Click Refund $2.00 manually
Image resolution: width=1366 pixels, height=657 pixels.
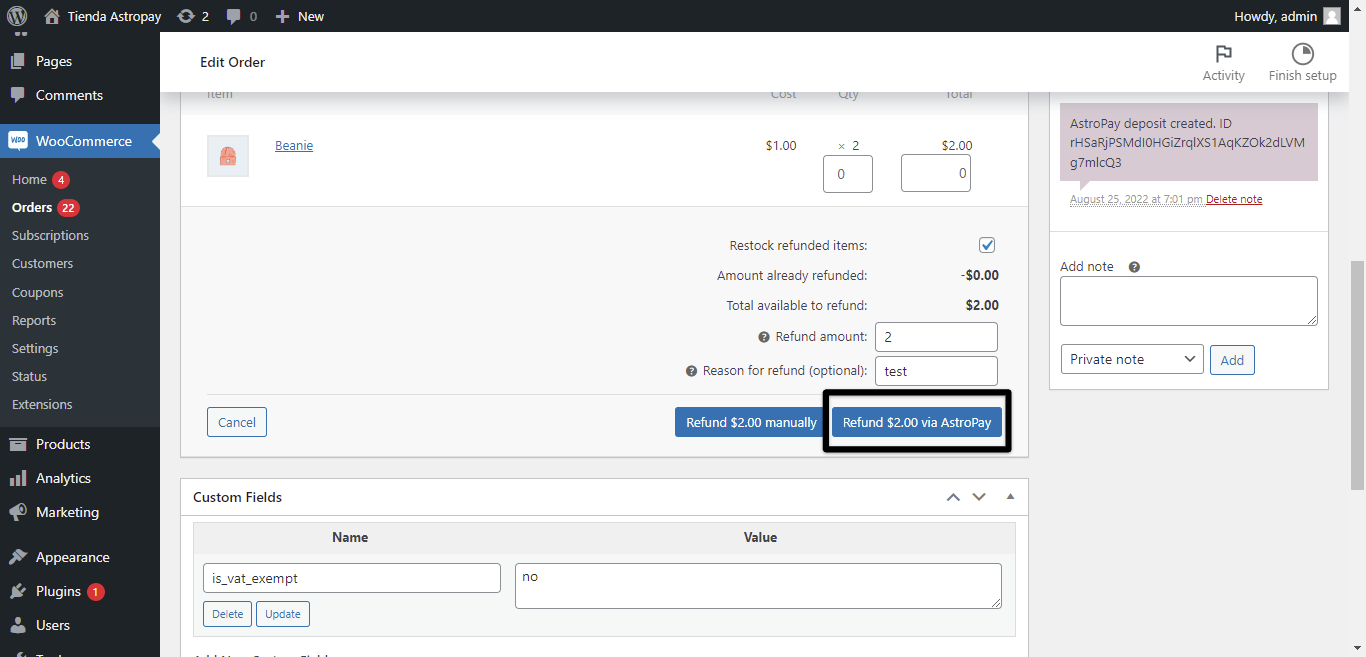(x=751, y=422)
